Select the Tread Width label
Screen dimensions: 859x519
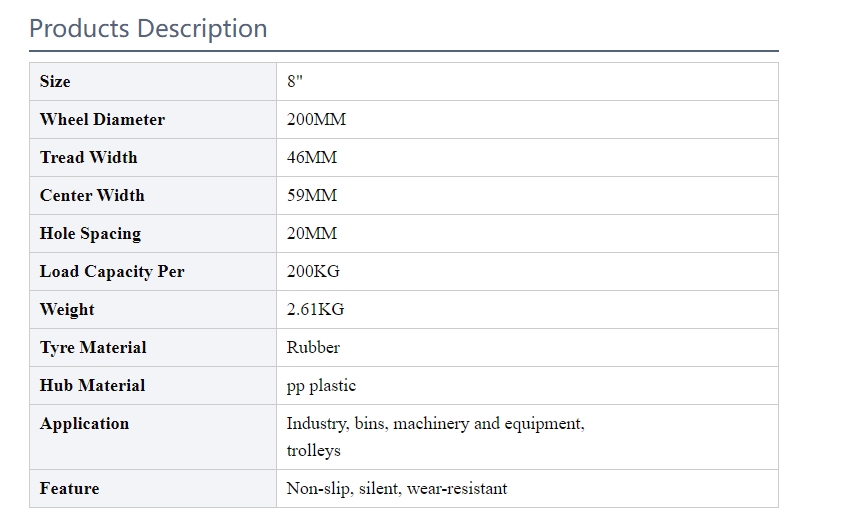[x=89, y=158]
